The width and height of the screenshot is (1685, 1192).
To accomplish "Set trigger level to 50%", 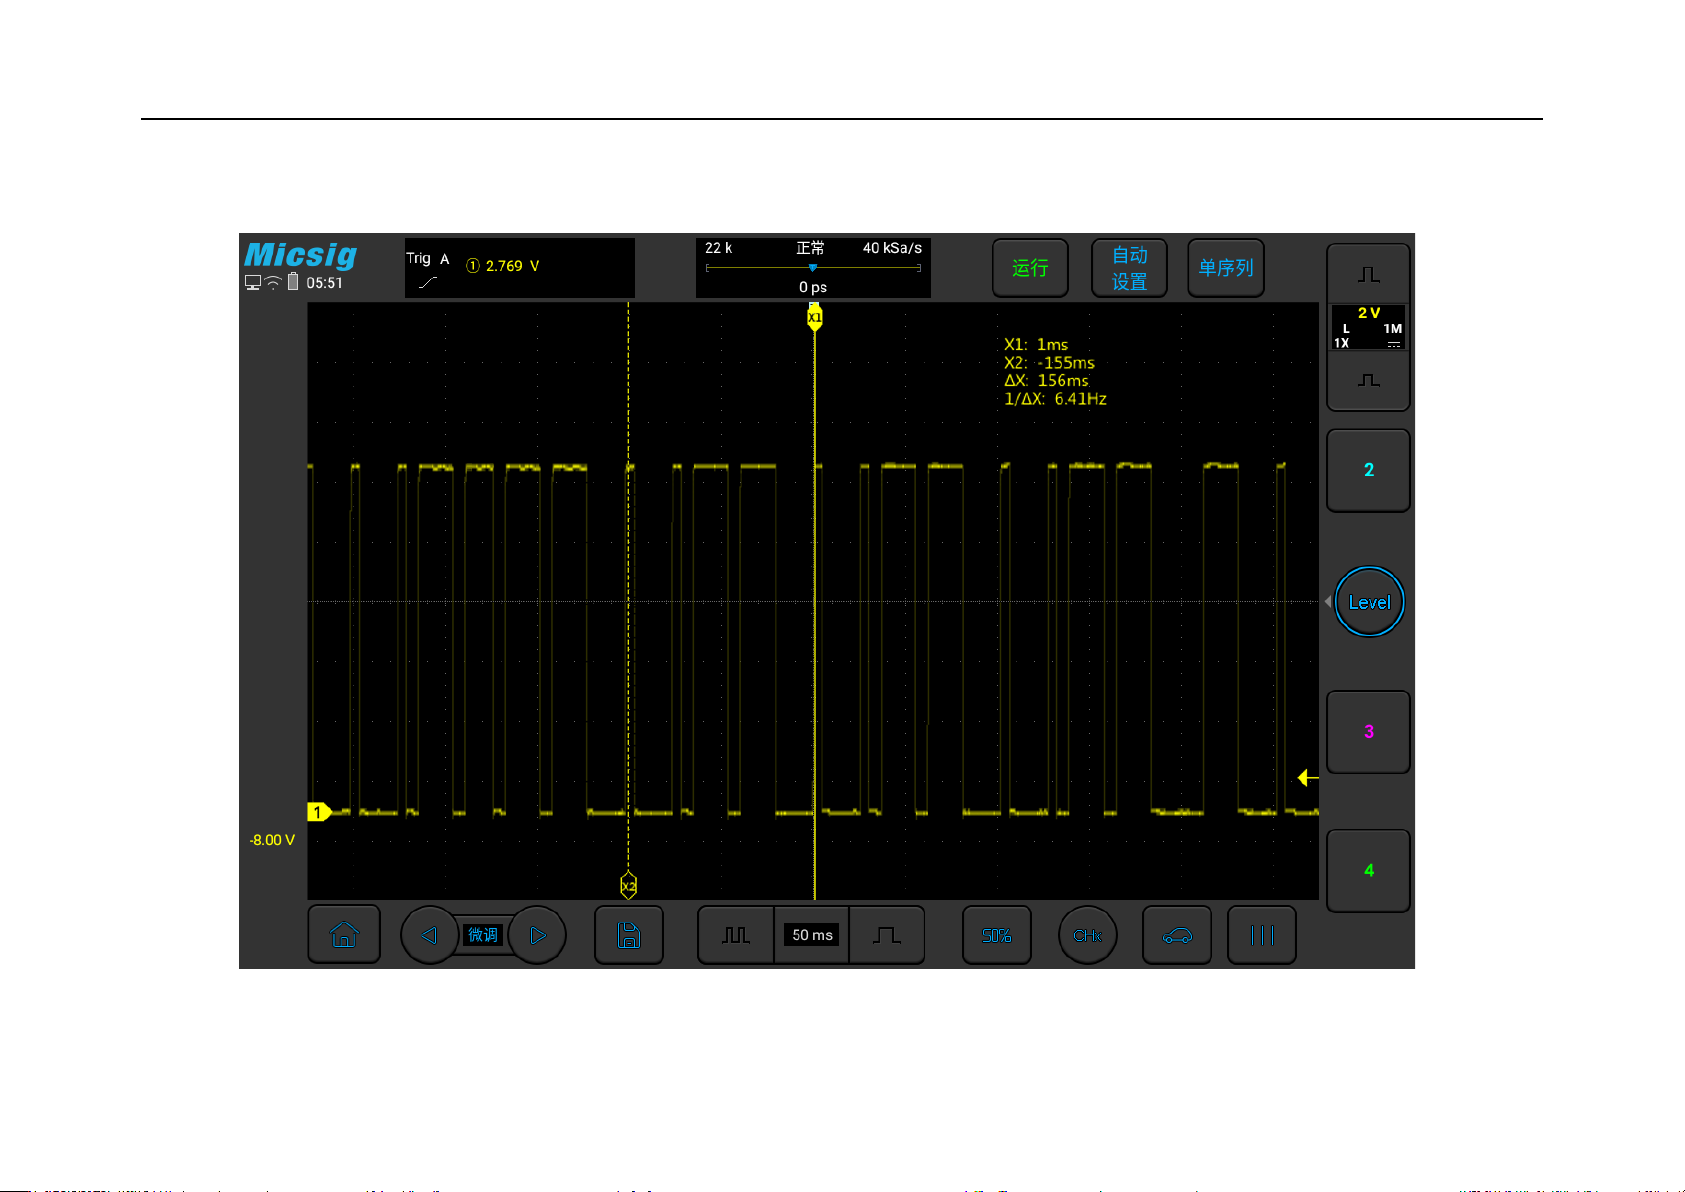I will [x=997, y=935].
